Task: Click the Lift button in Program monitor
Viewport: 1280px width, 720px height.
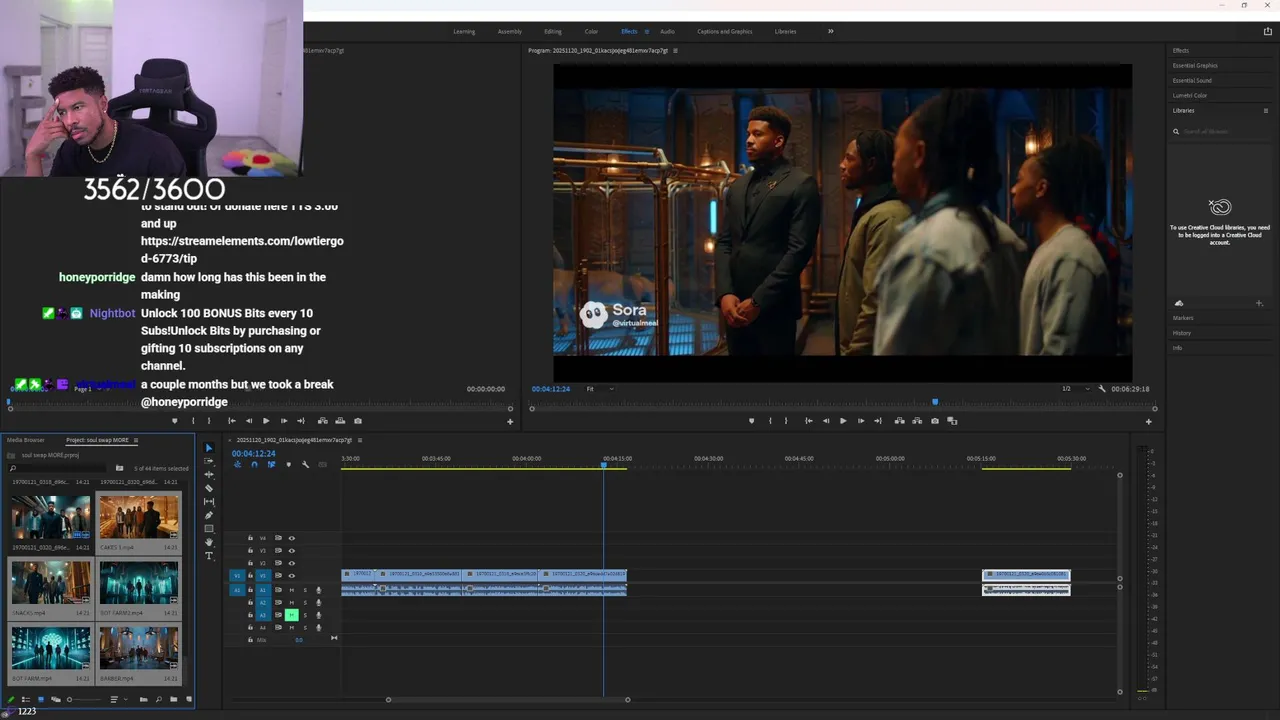Action: 899,421
